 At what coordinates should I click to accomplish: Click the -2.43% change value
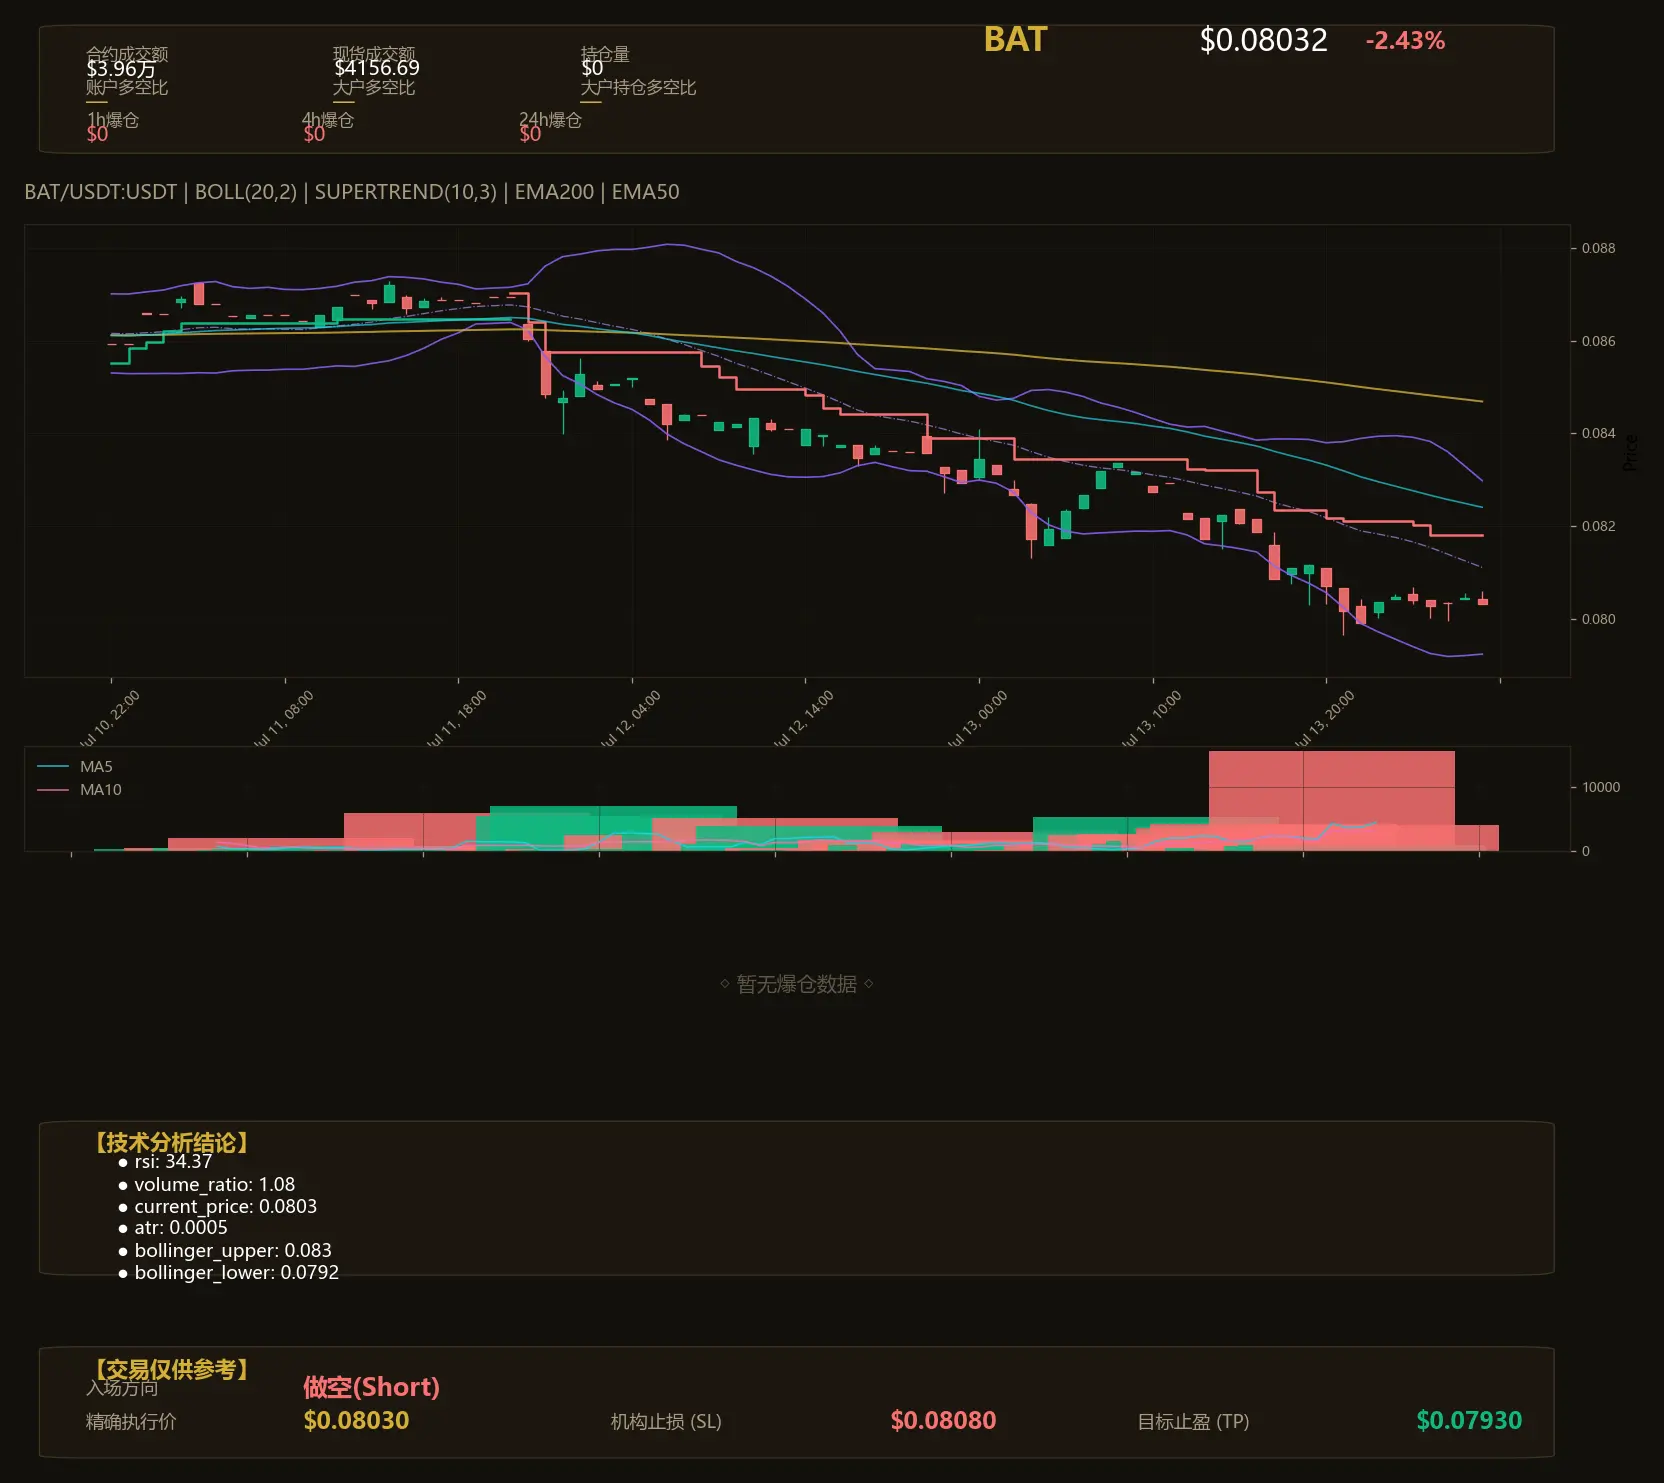click(1405, 41)
